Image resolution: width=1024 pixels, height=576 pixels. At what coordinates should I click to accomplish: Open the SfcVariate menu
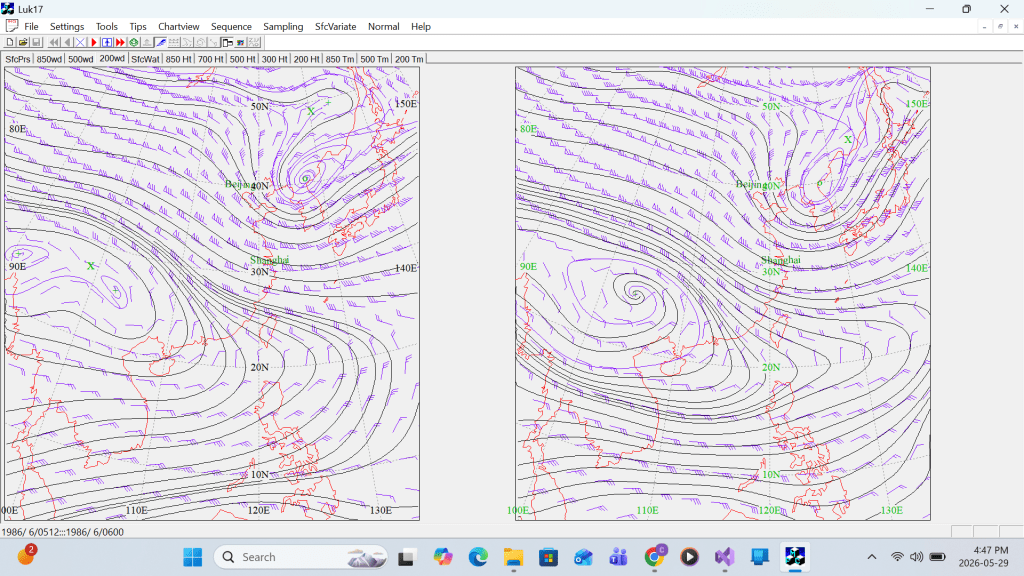click(x=336, y=27)
